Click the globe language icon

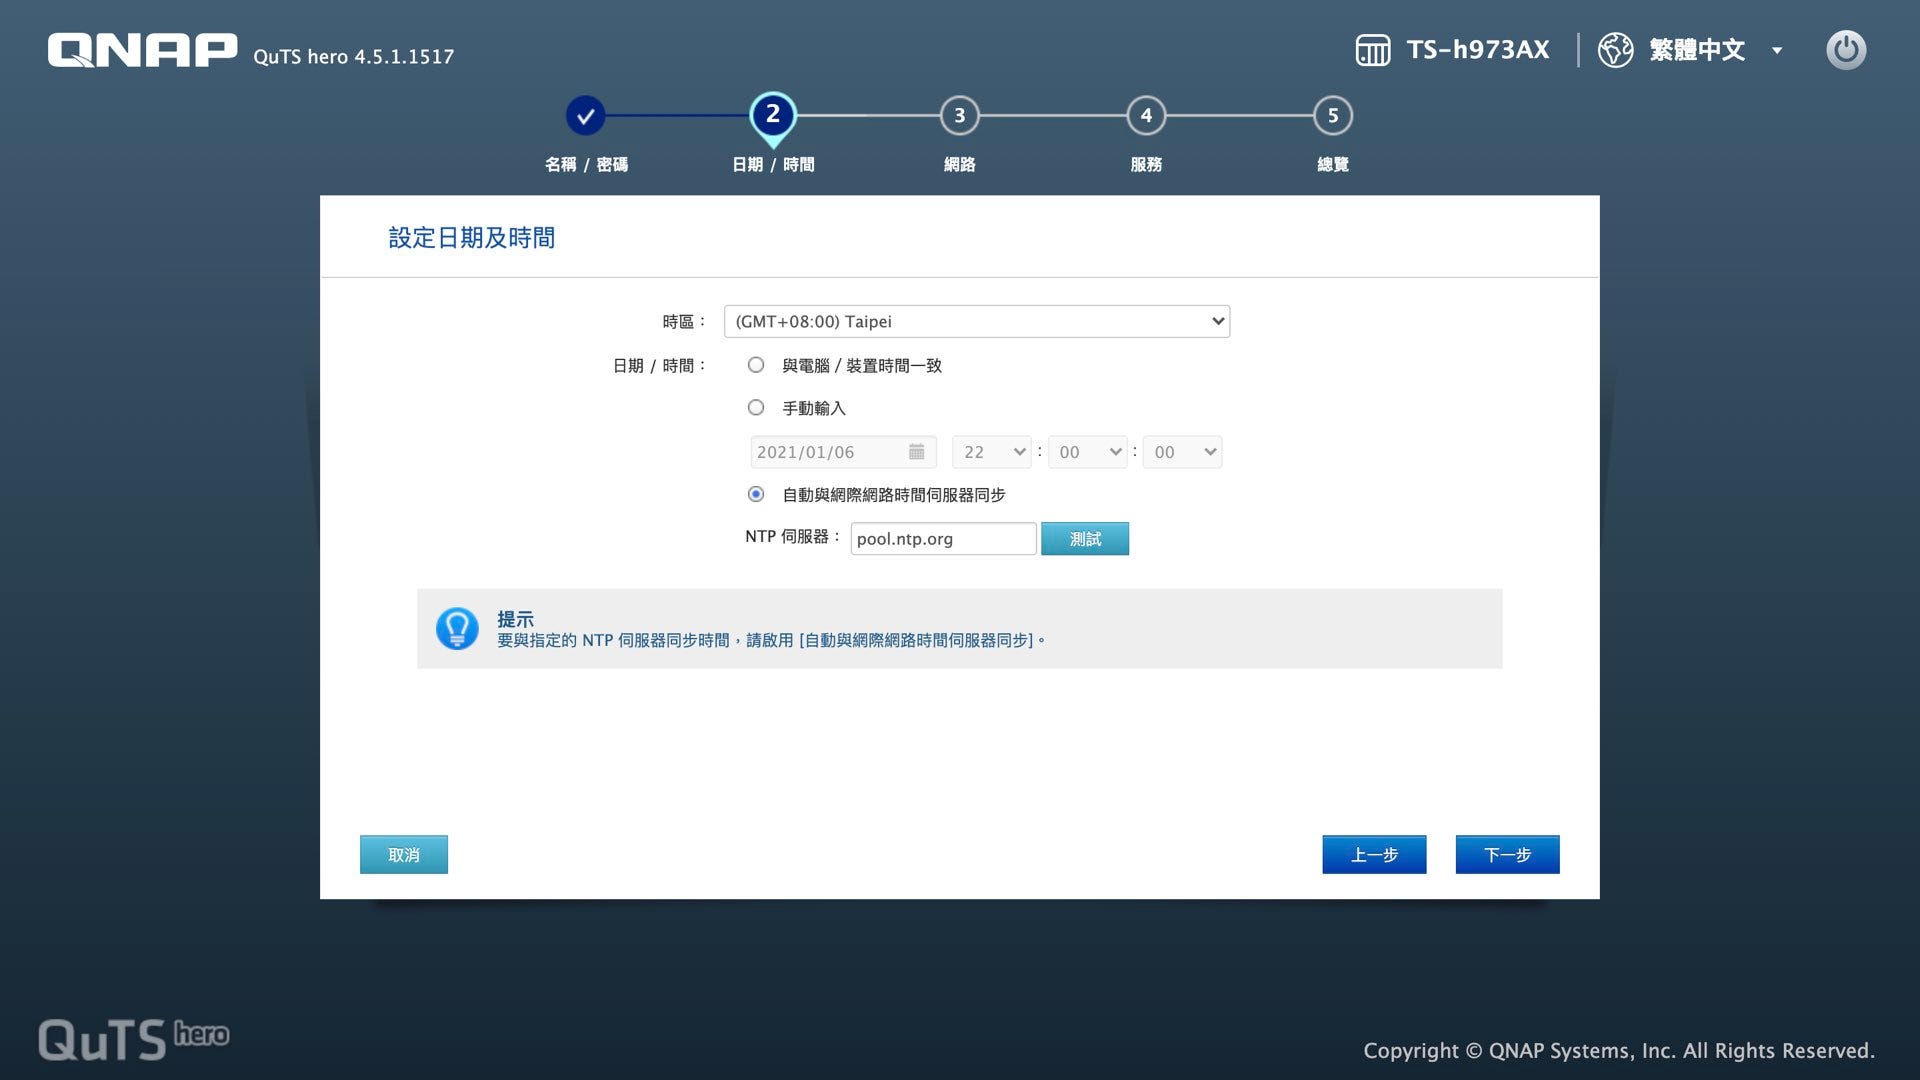click(1615, 50)
